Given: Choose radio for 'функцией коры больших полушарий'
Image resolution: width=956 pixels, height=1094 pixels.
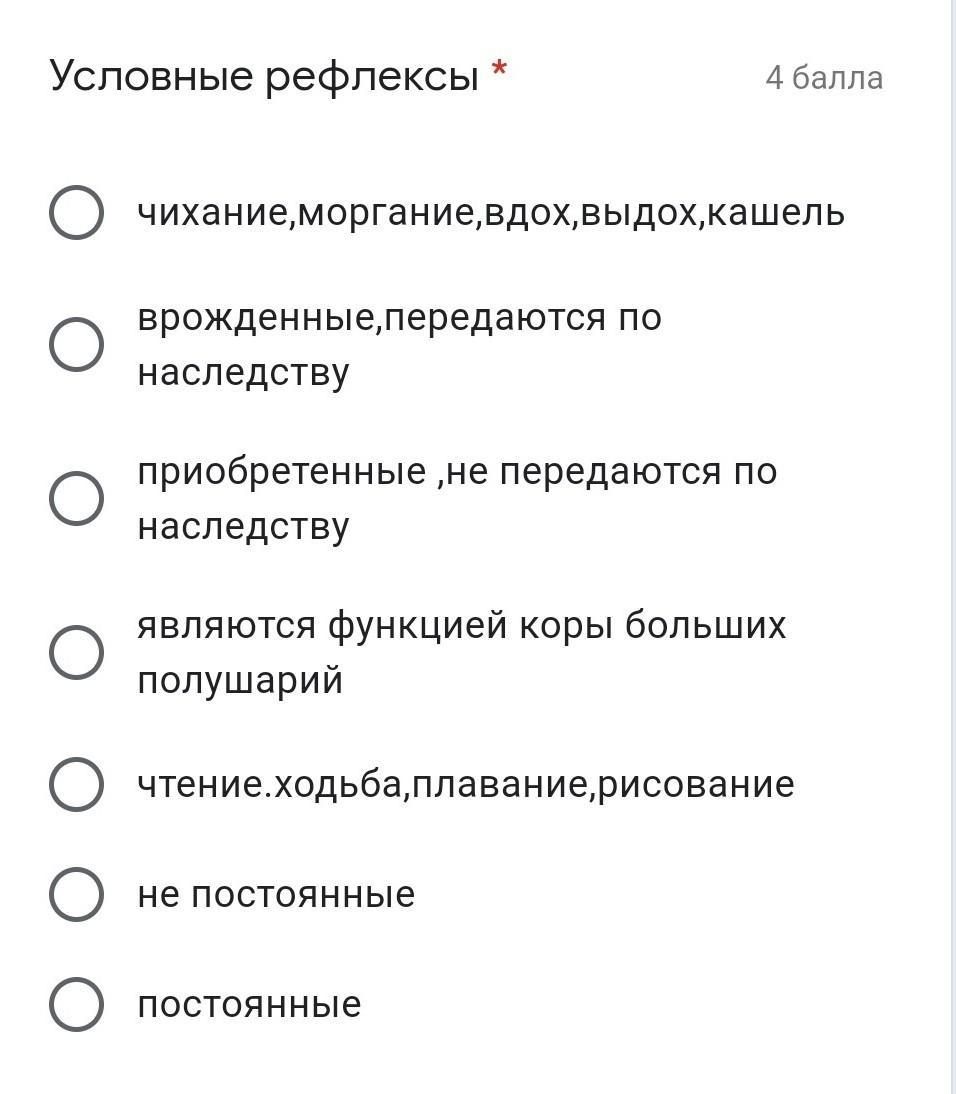Looking at the screenshot, I should (76, 652).
